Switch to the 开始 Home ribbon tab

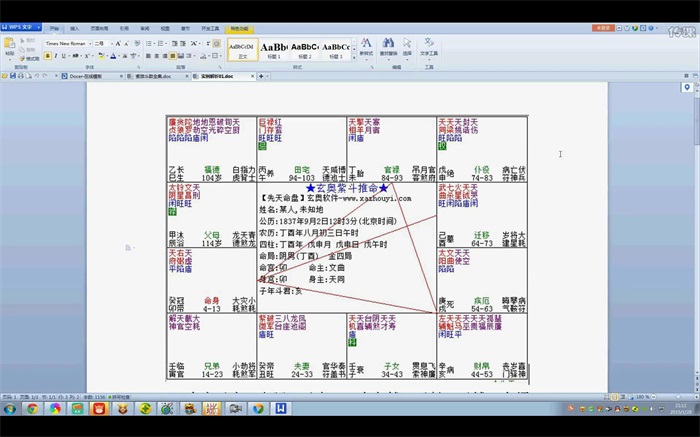[x=54, y=29]
